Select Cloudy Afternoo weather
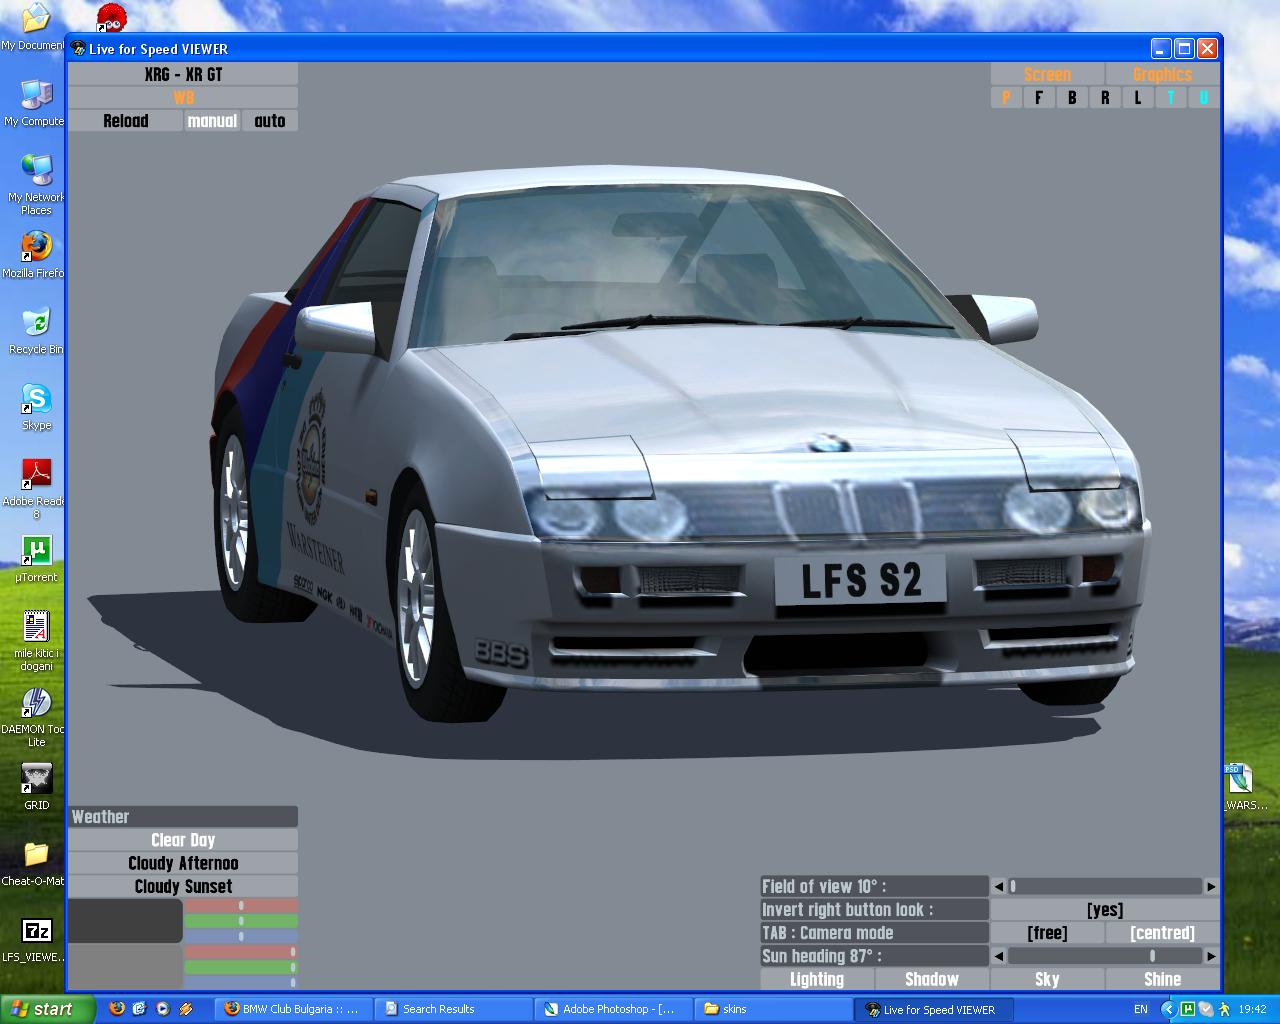Viewport: 1280px width, 1024px height. pyautogui.click(x=183, y=863)
